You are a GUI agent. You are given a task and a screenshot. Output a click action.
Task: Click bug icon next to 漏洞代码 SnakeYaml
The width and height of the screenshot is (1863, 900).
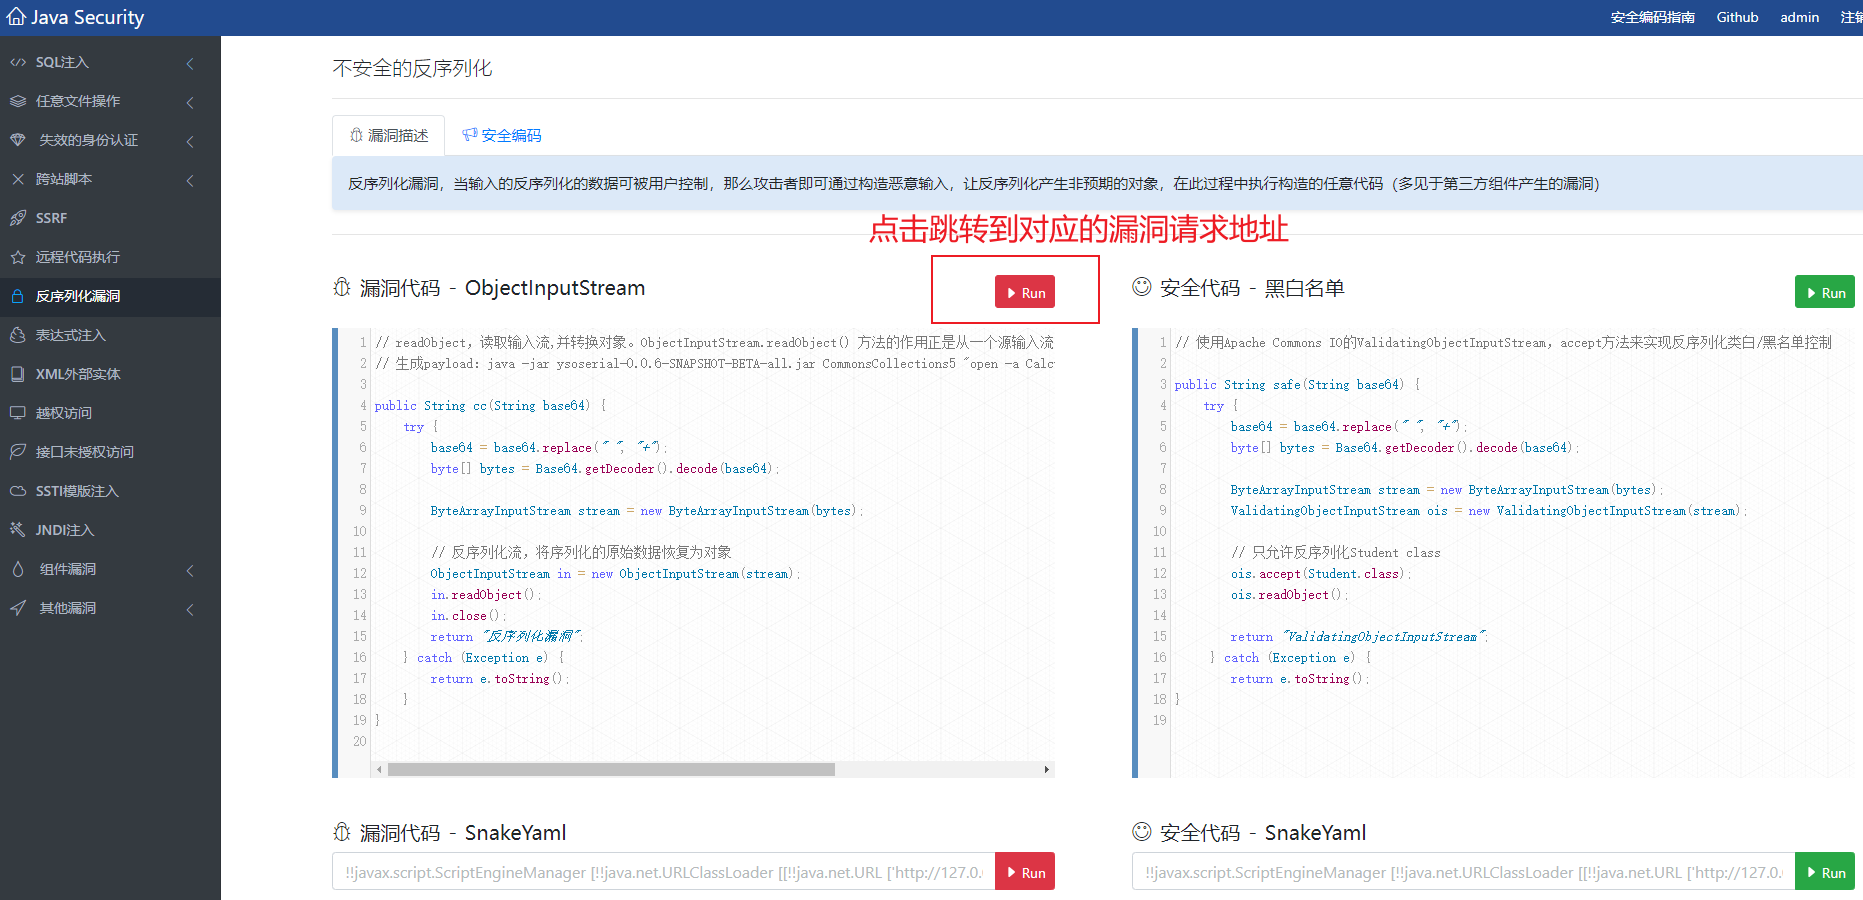pos(342,832)
